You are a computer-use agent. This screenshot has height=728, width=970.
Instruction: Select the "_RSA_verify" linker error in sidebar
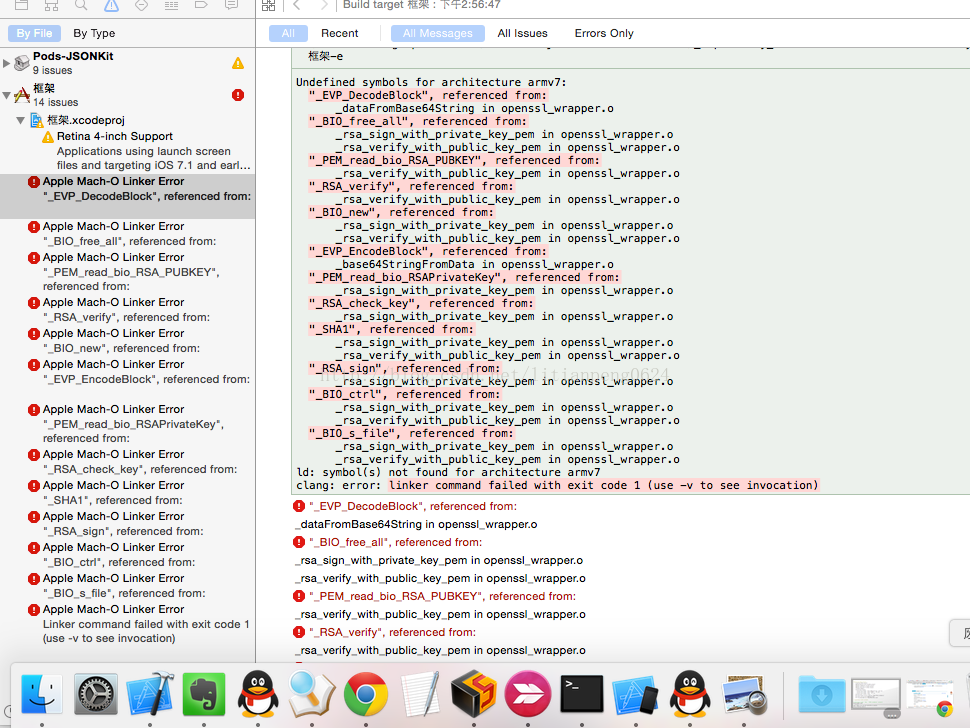tap(127, 310)
